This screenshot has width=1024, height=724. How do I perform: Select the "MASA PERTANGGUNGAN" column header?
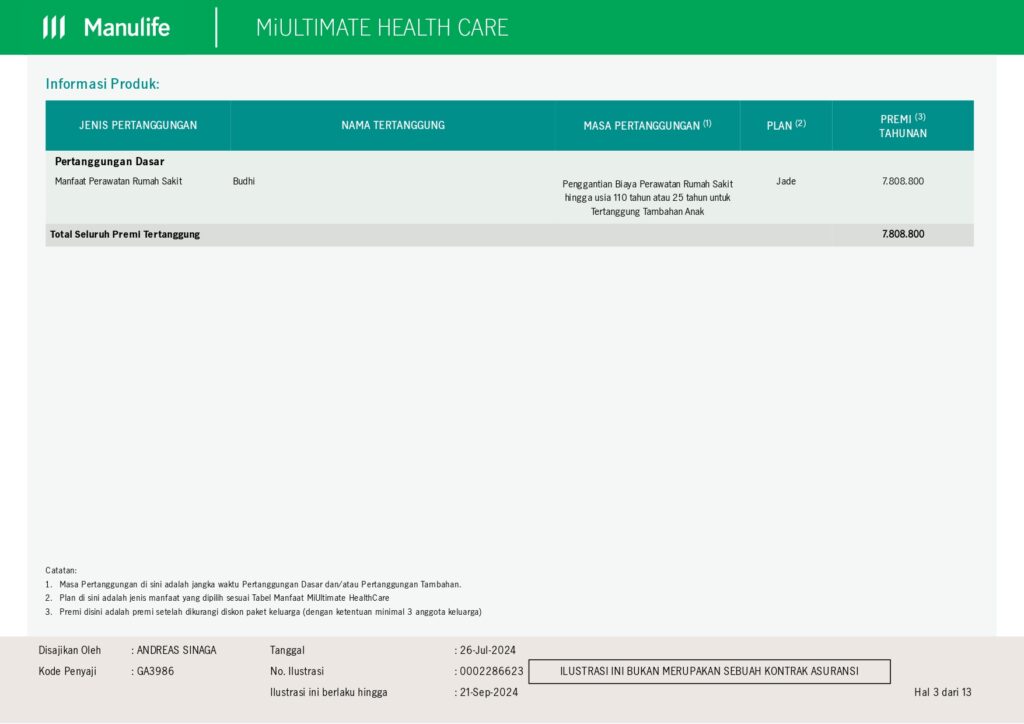(647, 125)
